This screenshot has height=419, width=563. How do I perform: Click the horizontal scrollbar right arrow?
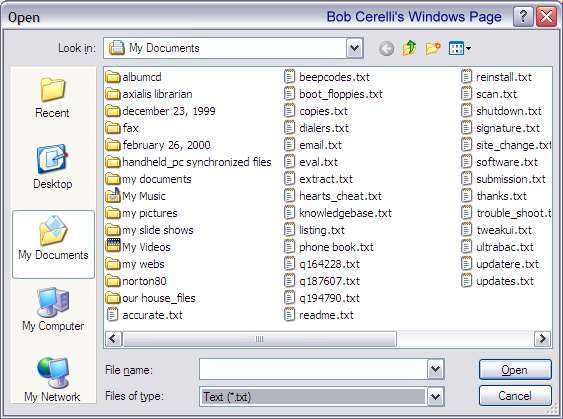542,339
